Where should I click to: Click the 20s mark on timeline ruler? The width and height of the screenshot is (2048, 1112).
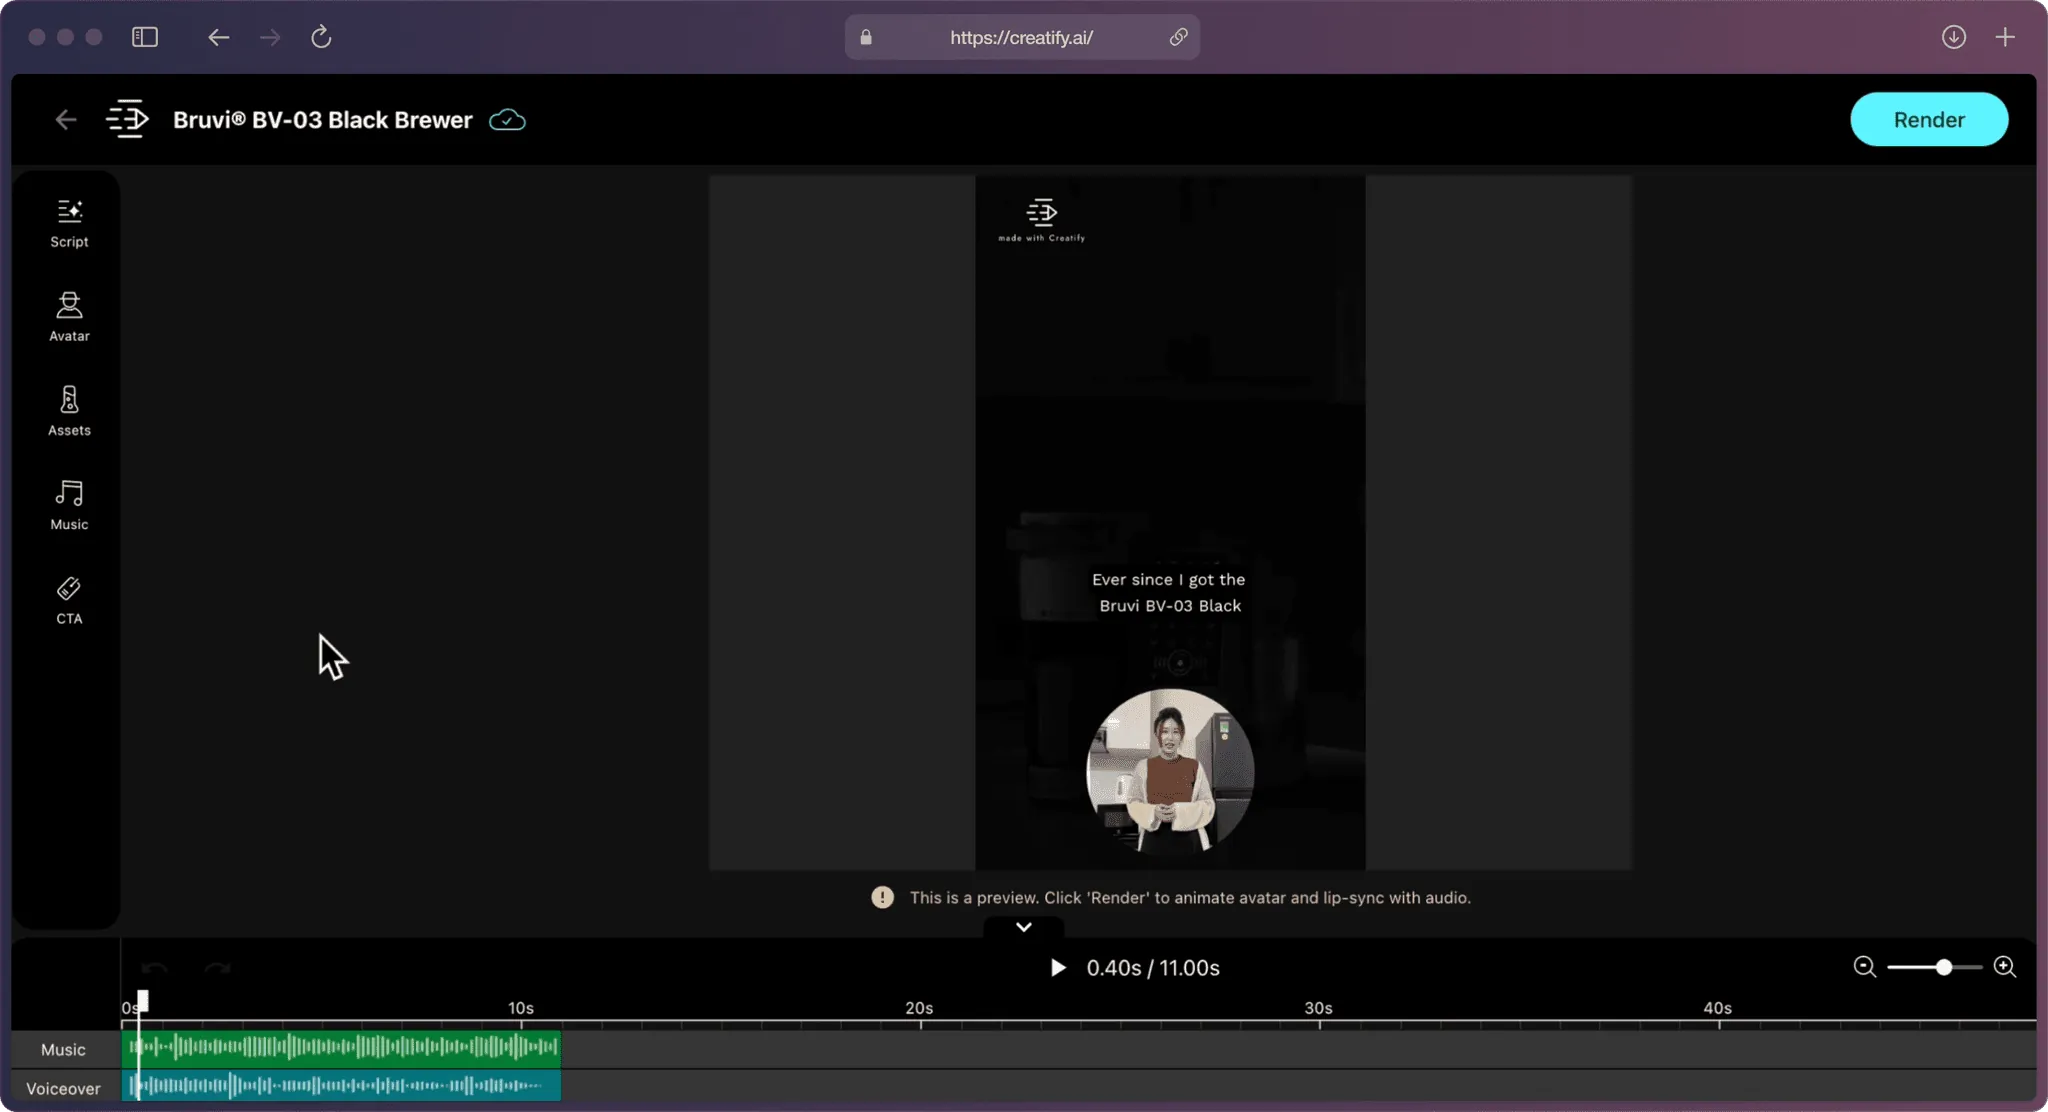click(x=919, y=1008)
